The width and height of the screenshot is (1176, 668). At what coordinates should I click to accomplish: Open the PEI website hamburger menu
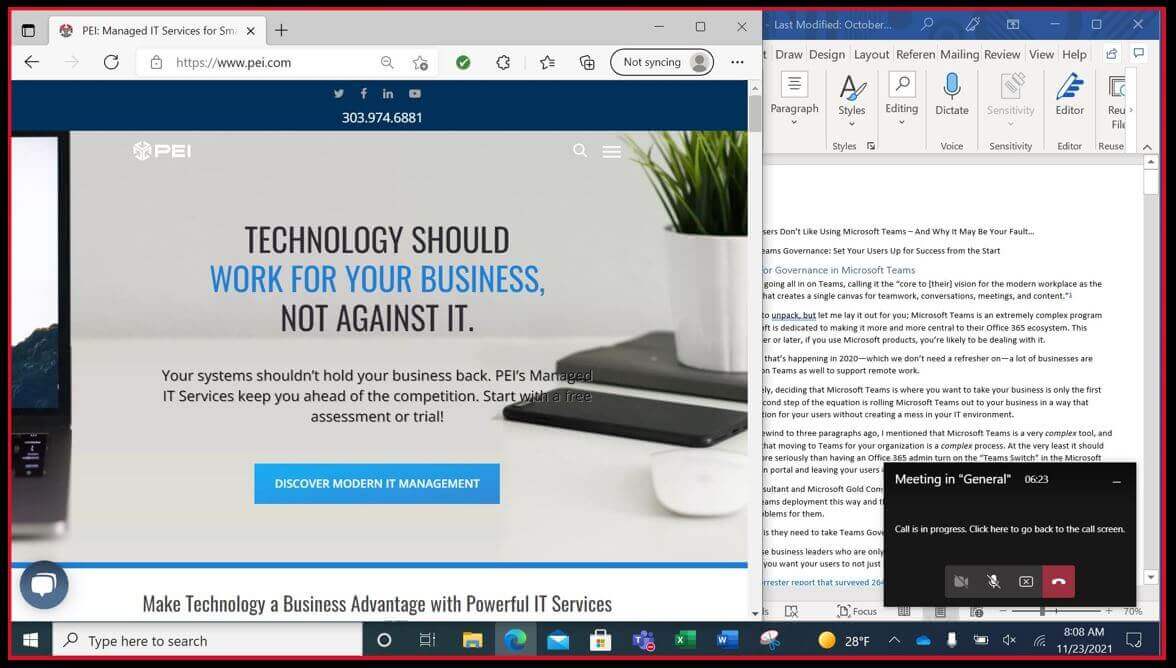[x=611, y=151]
